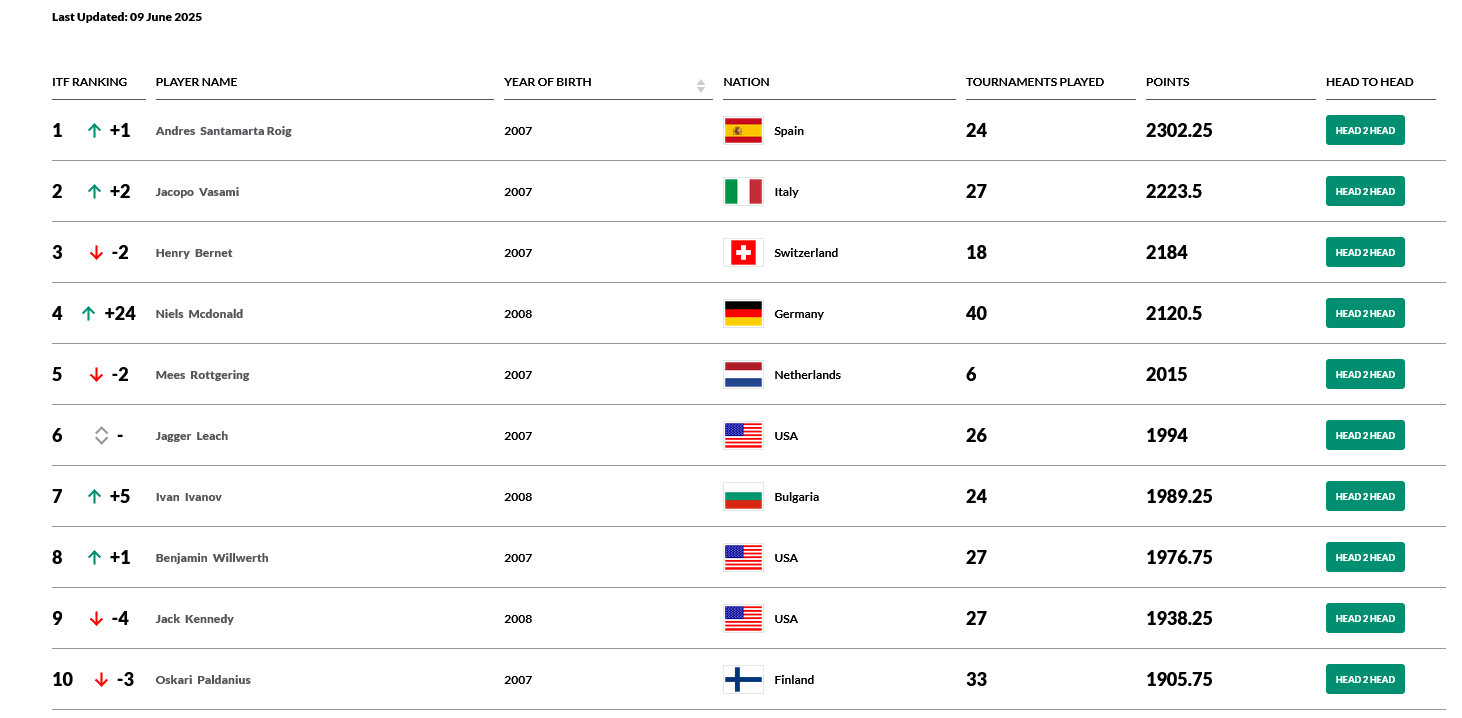
Task: Click the Bulgaria flag icon
Action: (743, 497)
